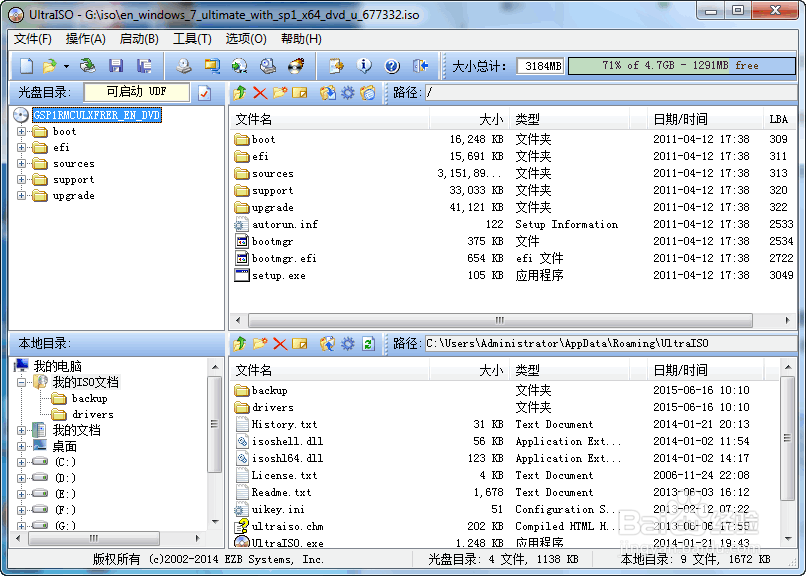Click the gear Properties icon in disc pane
806x576 pixels.
click(348, 93)
